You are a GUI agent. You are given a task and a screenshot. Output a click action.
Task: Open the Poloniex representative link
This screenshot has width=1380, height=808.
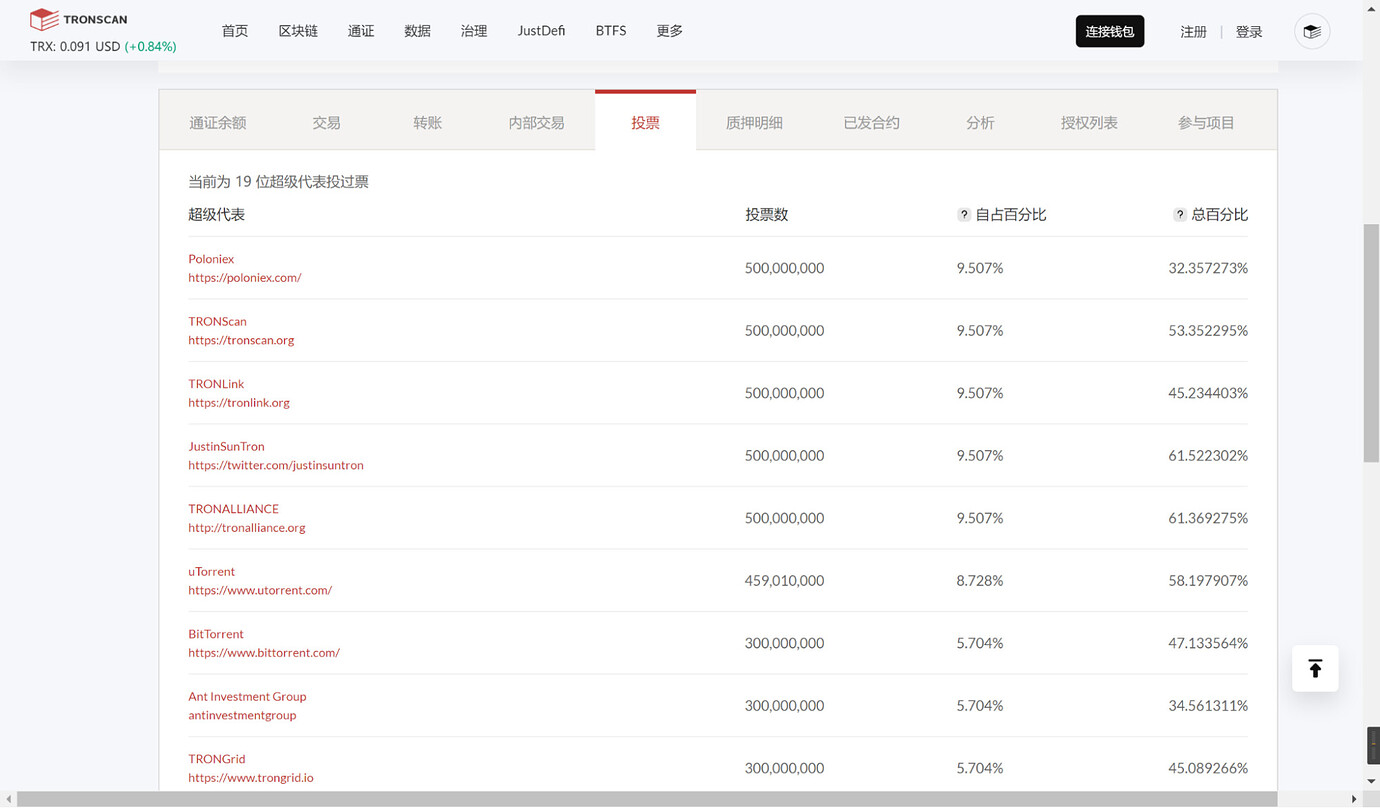pyautogui.click(x=211, y=258)
